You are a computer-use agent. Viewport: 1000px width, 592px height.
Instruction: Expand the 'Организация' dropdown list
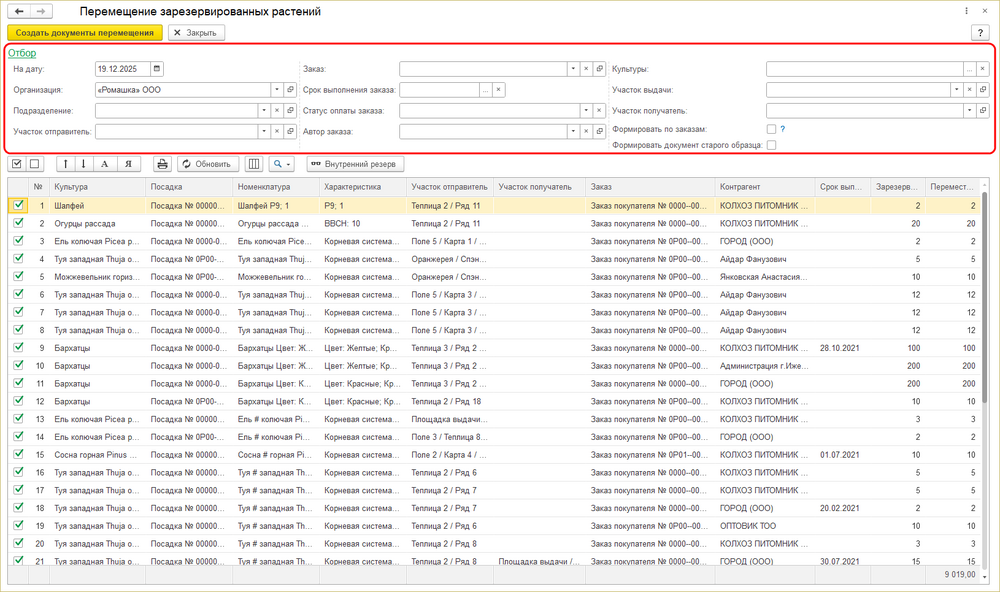[264, 90]
